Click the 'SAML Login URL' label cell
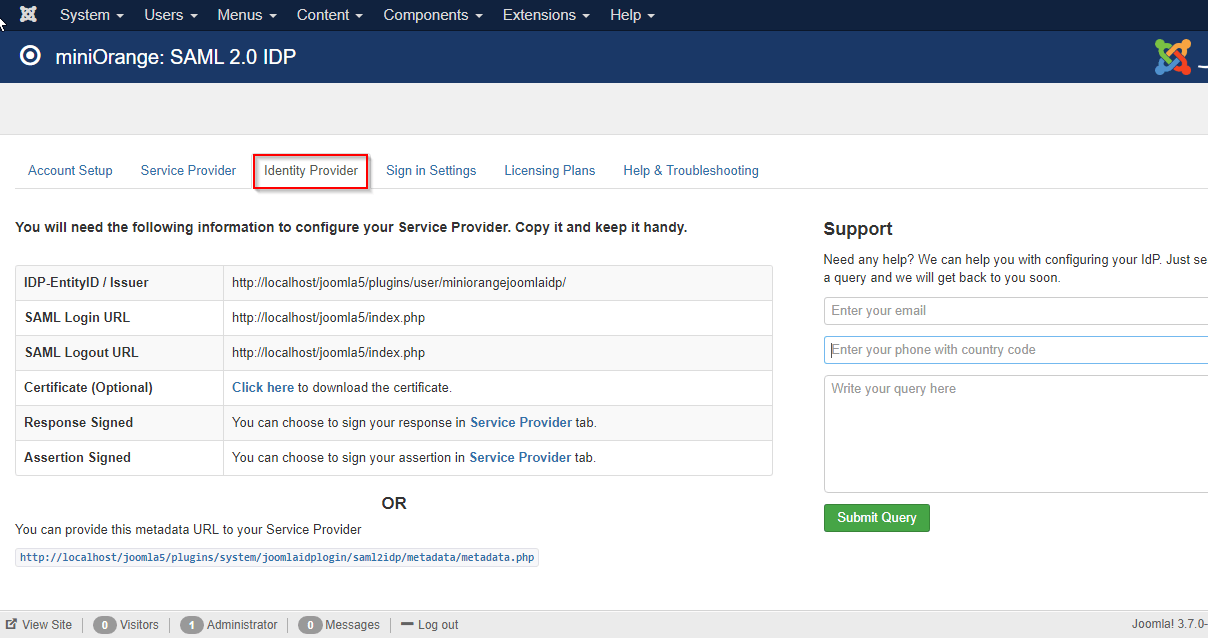This screenshot has height=638, width=1208. click(120, 318)
